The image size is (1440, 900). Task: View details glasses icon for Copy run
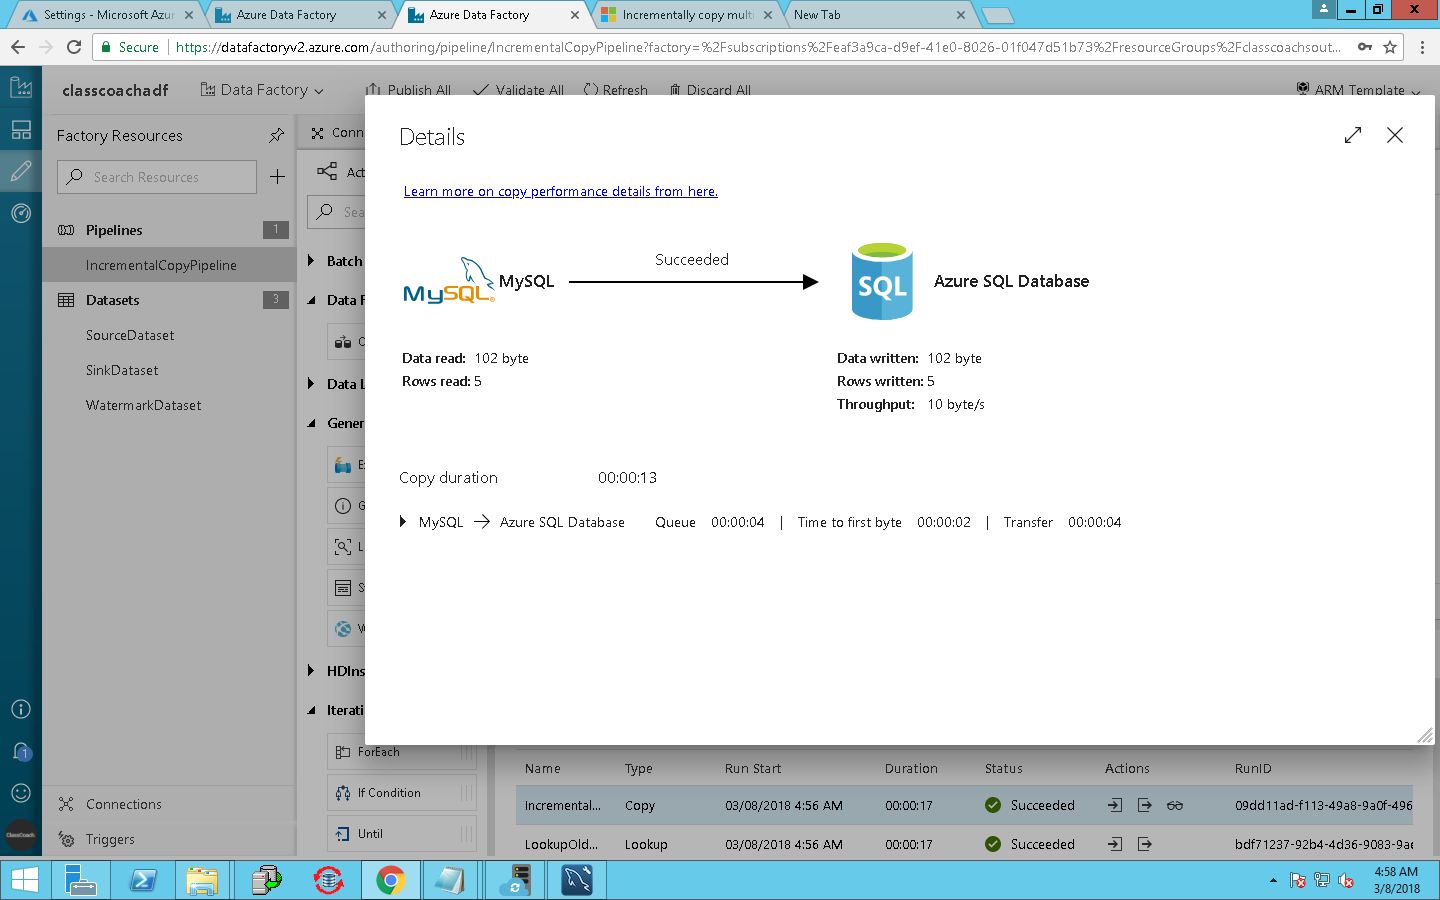[1175, 805]
